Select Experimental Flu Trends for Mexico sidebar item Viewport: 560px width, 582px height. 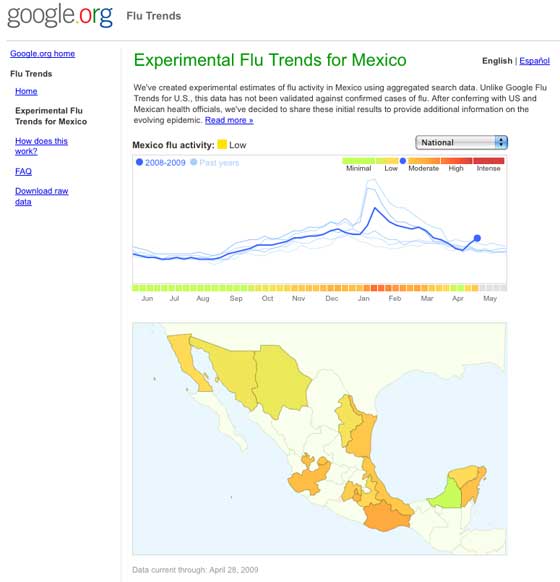[x=51, y=116]
